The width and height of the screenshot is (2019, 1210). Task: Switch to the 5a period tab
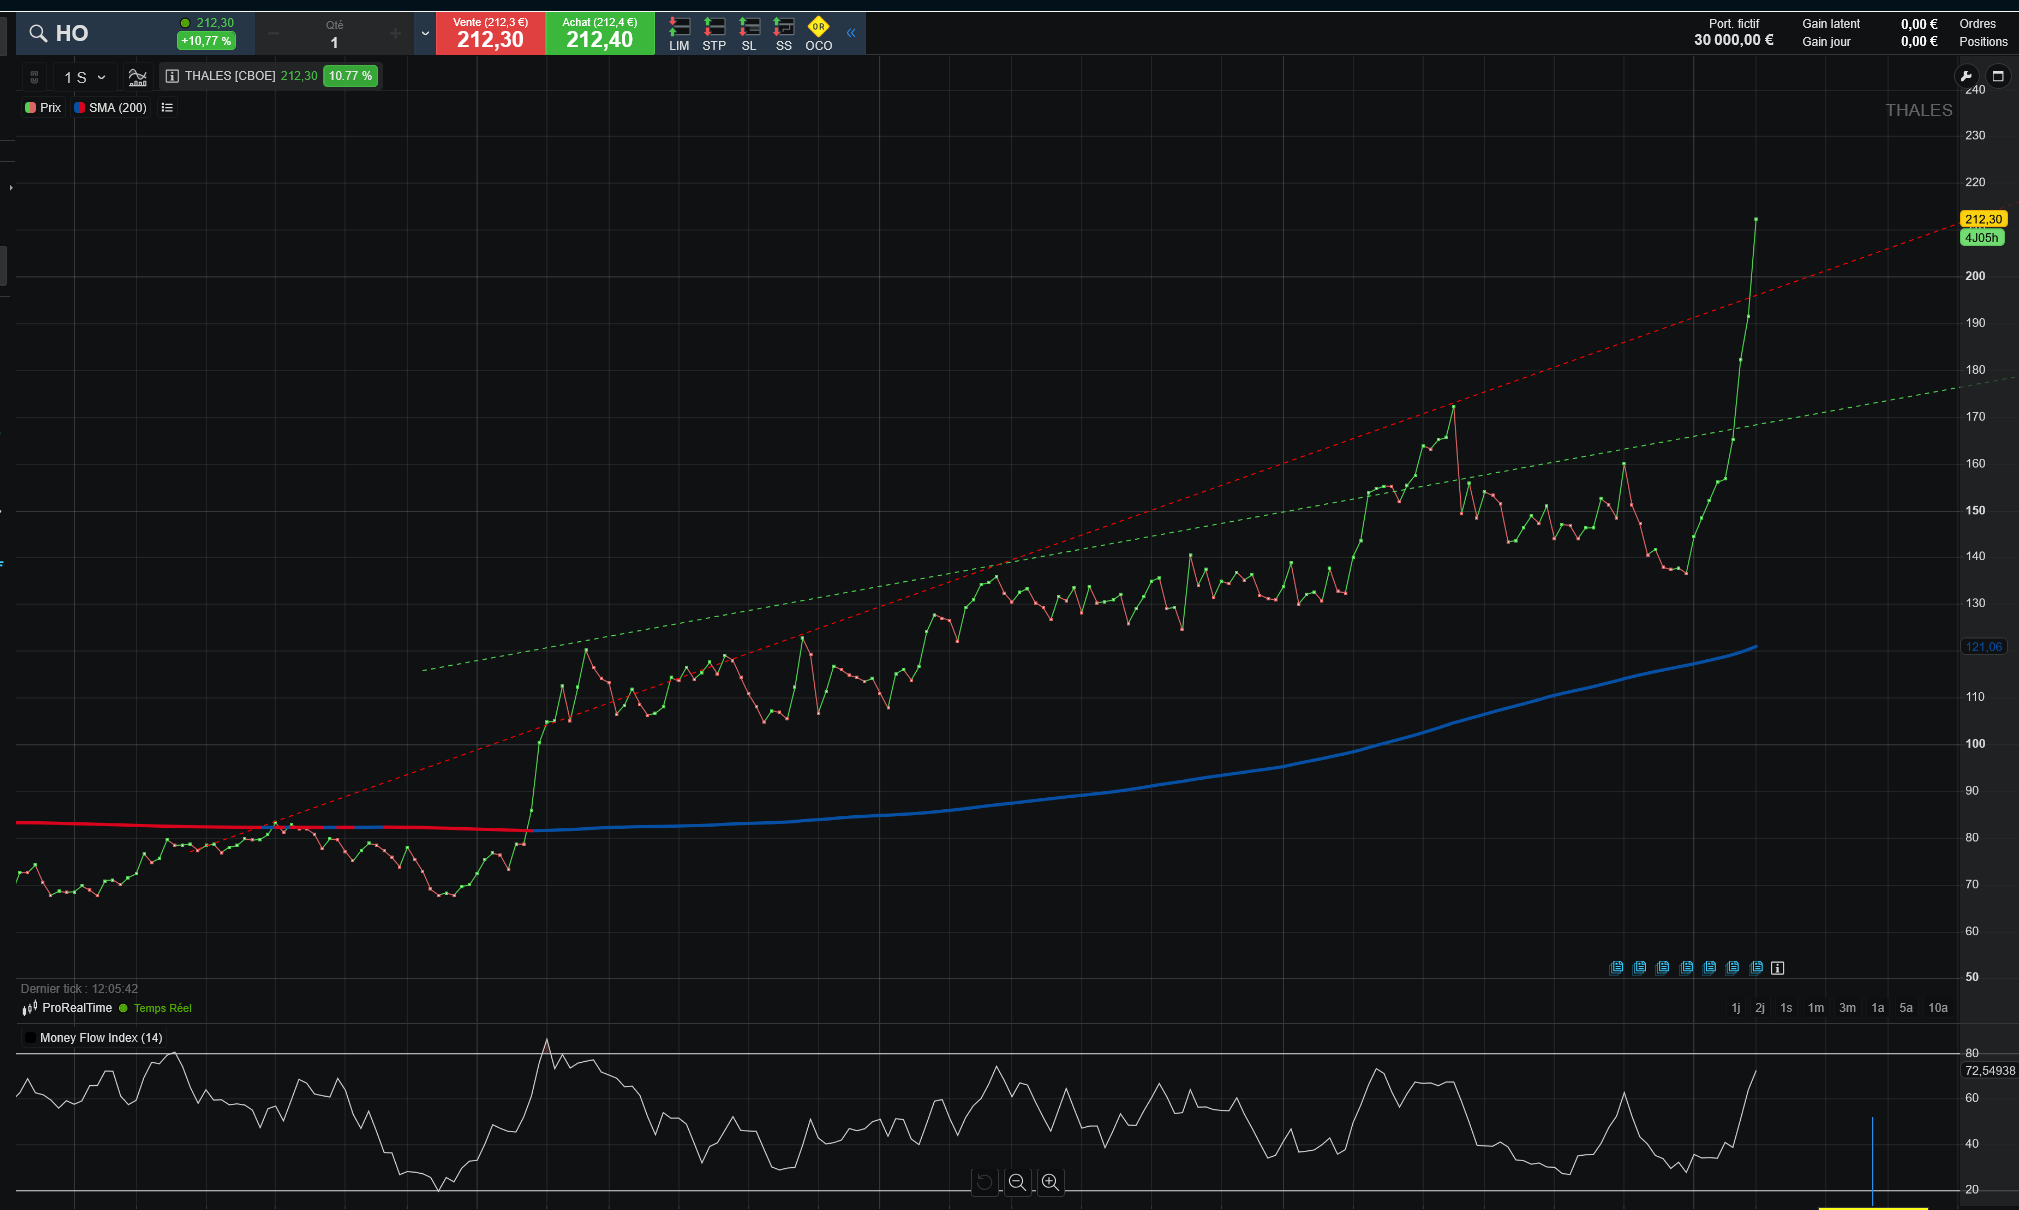(1906, 1008)
